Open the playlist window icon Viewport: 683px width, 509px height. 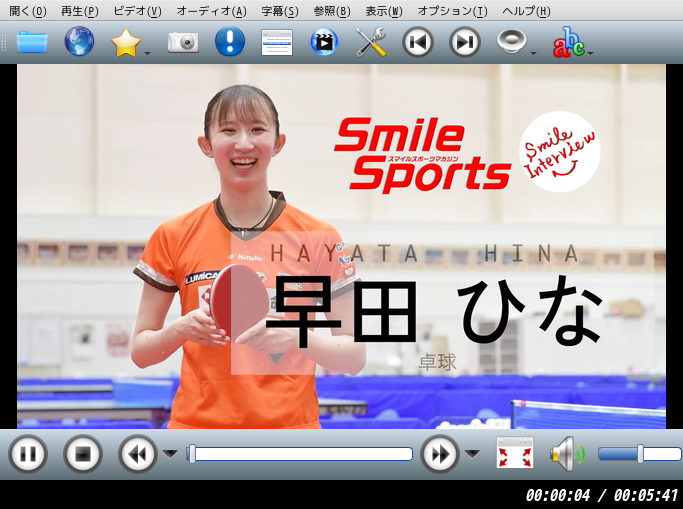277,43
